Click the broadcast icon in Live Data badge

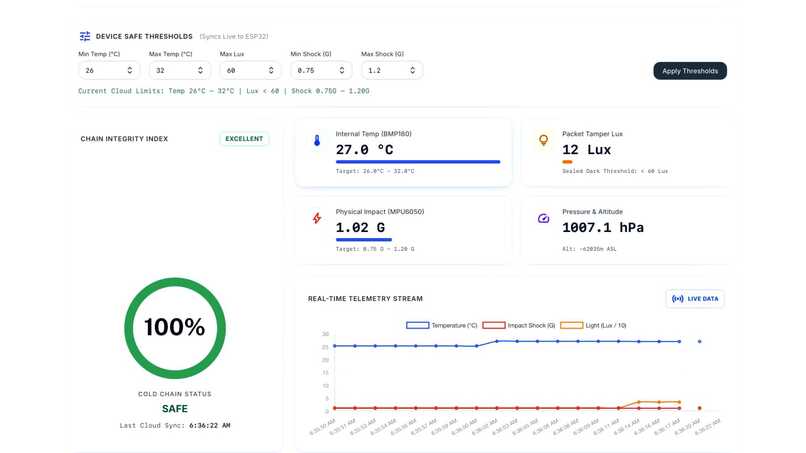pos(677,299)
